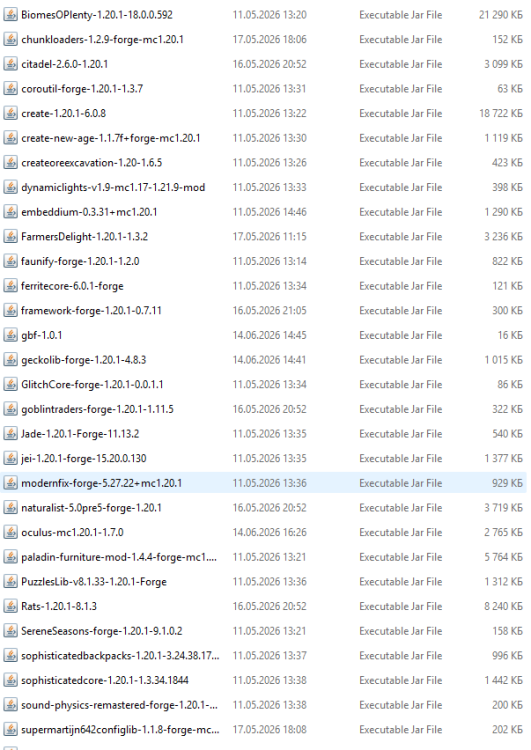Select the jar icon next to paladin-furniture-mod-1.4.4-forge
This screenshot has height=750, width=531.
[11, 557]
